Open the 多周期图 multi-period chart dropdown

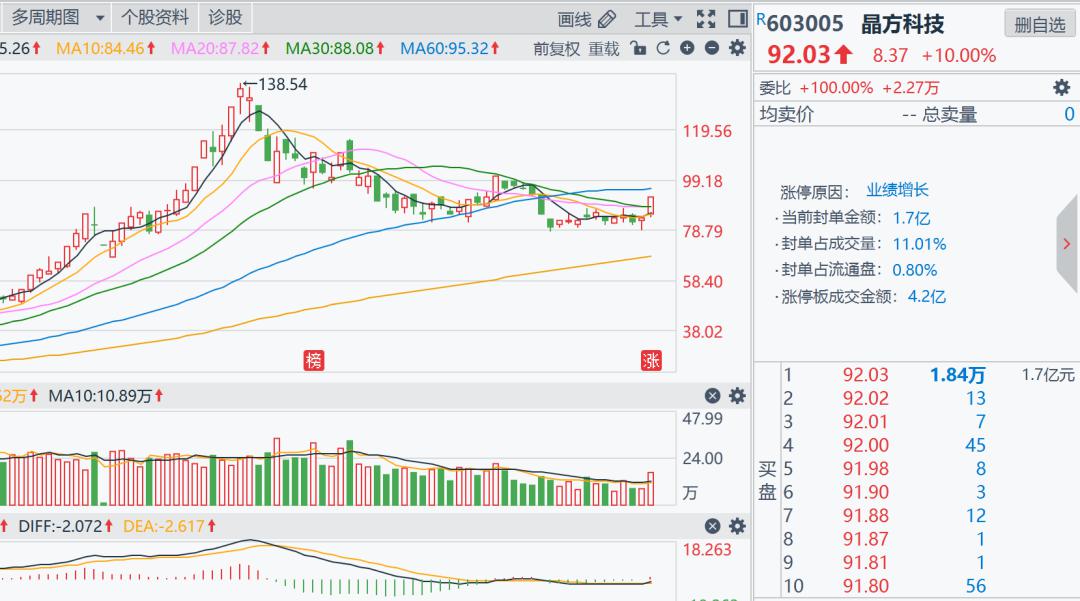pos(56,17)
